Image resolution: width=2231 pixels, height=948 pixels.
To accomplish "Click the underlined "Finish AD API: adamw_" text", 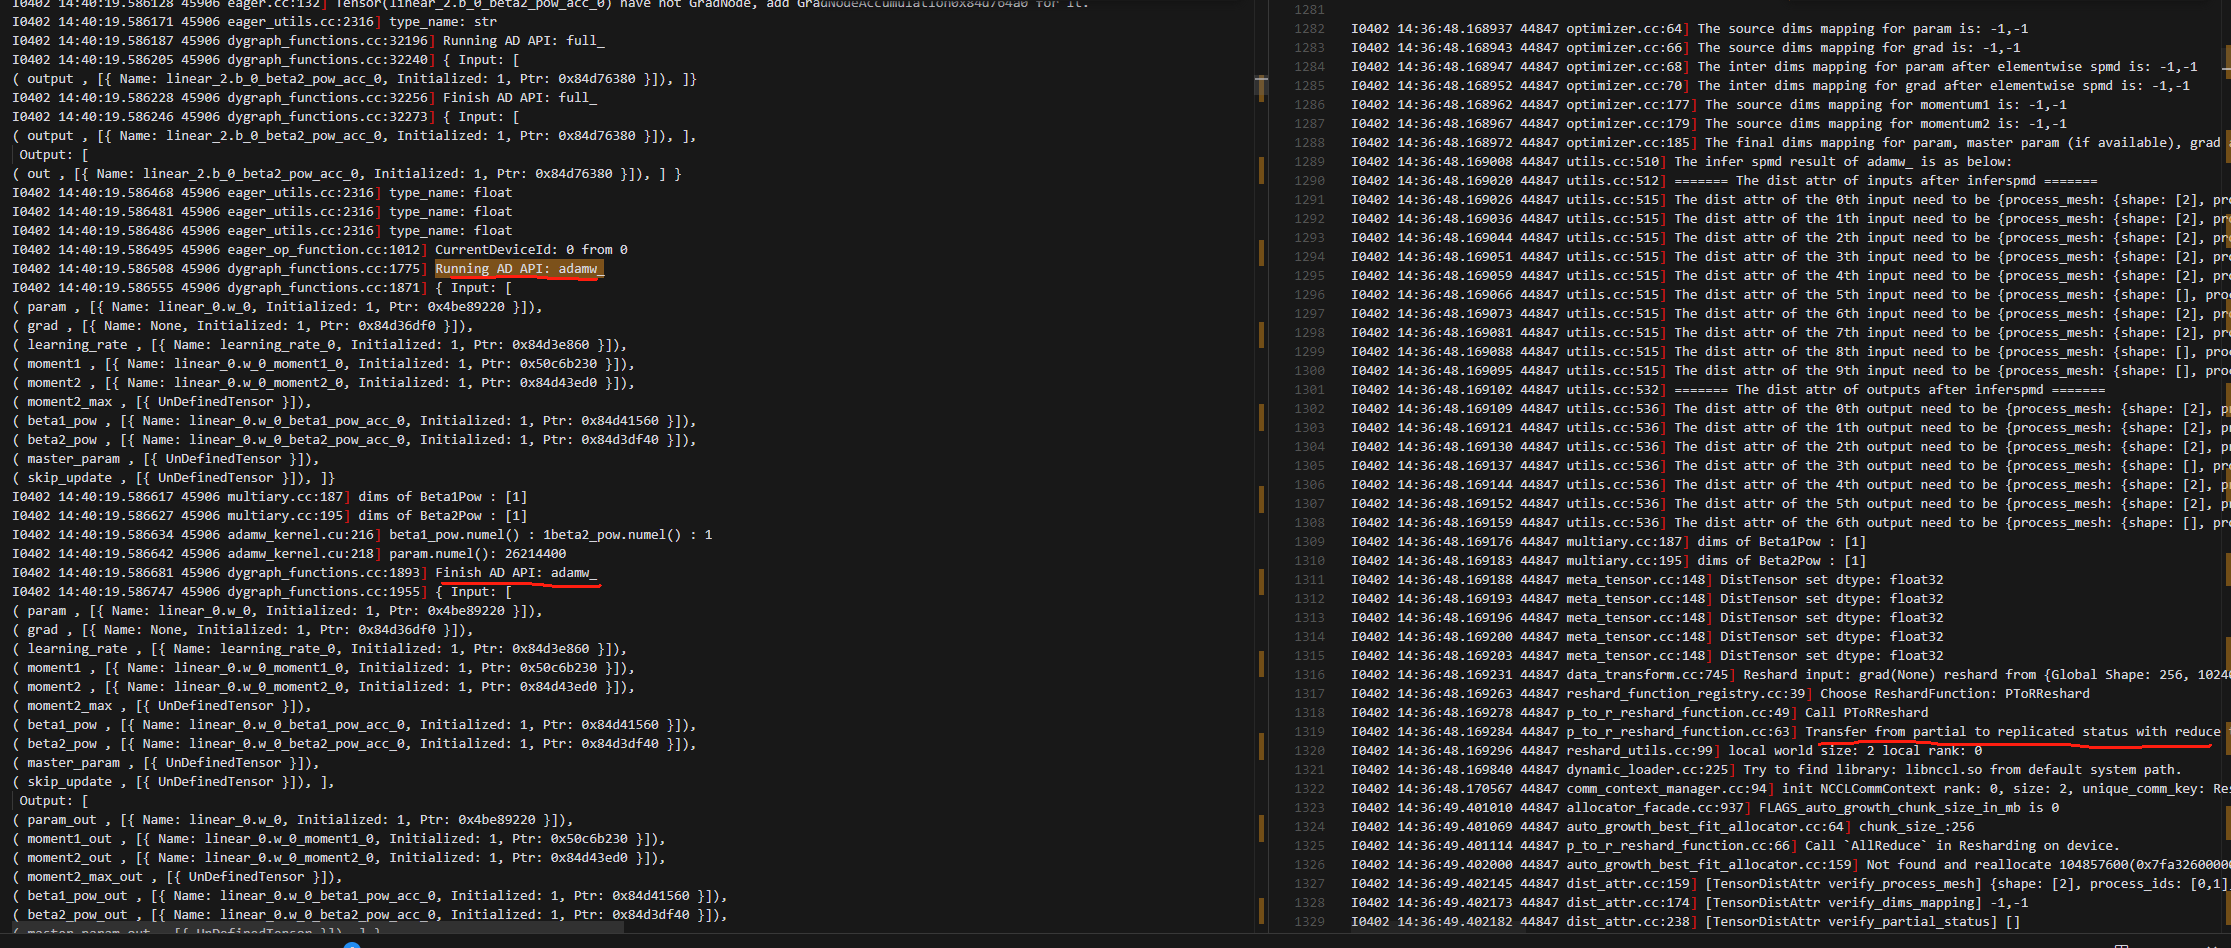I will click(x=516, y=573).
